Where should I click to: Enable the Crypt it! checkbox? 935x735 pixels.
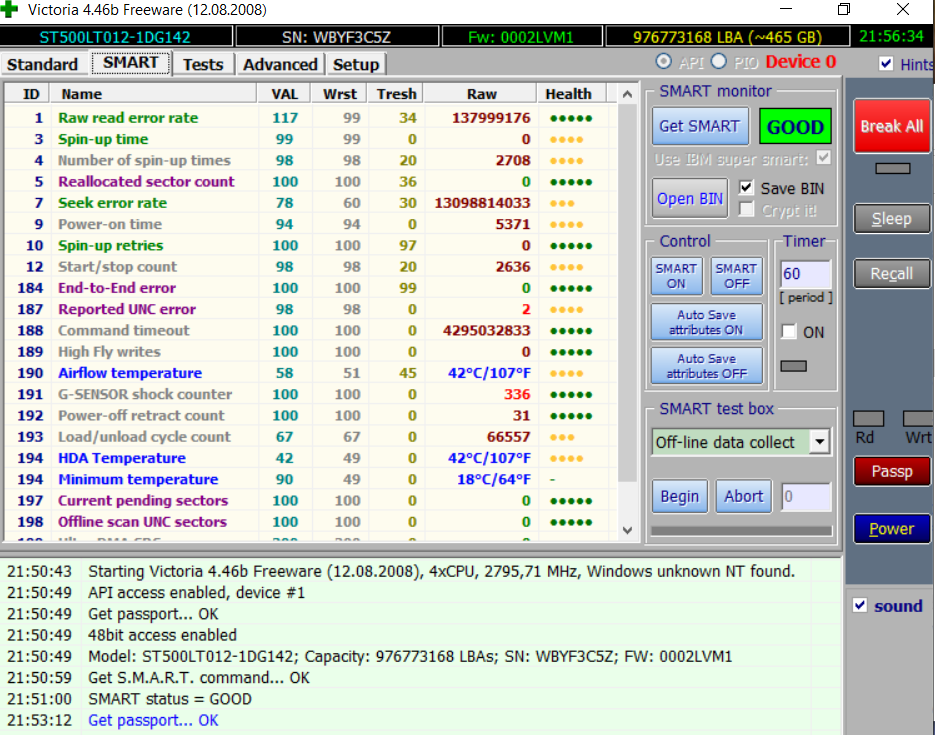(746, 210)
